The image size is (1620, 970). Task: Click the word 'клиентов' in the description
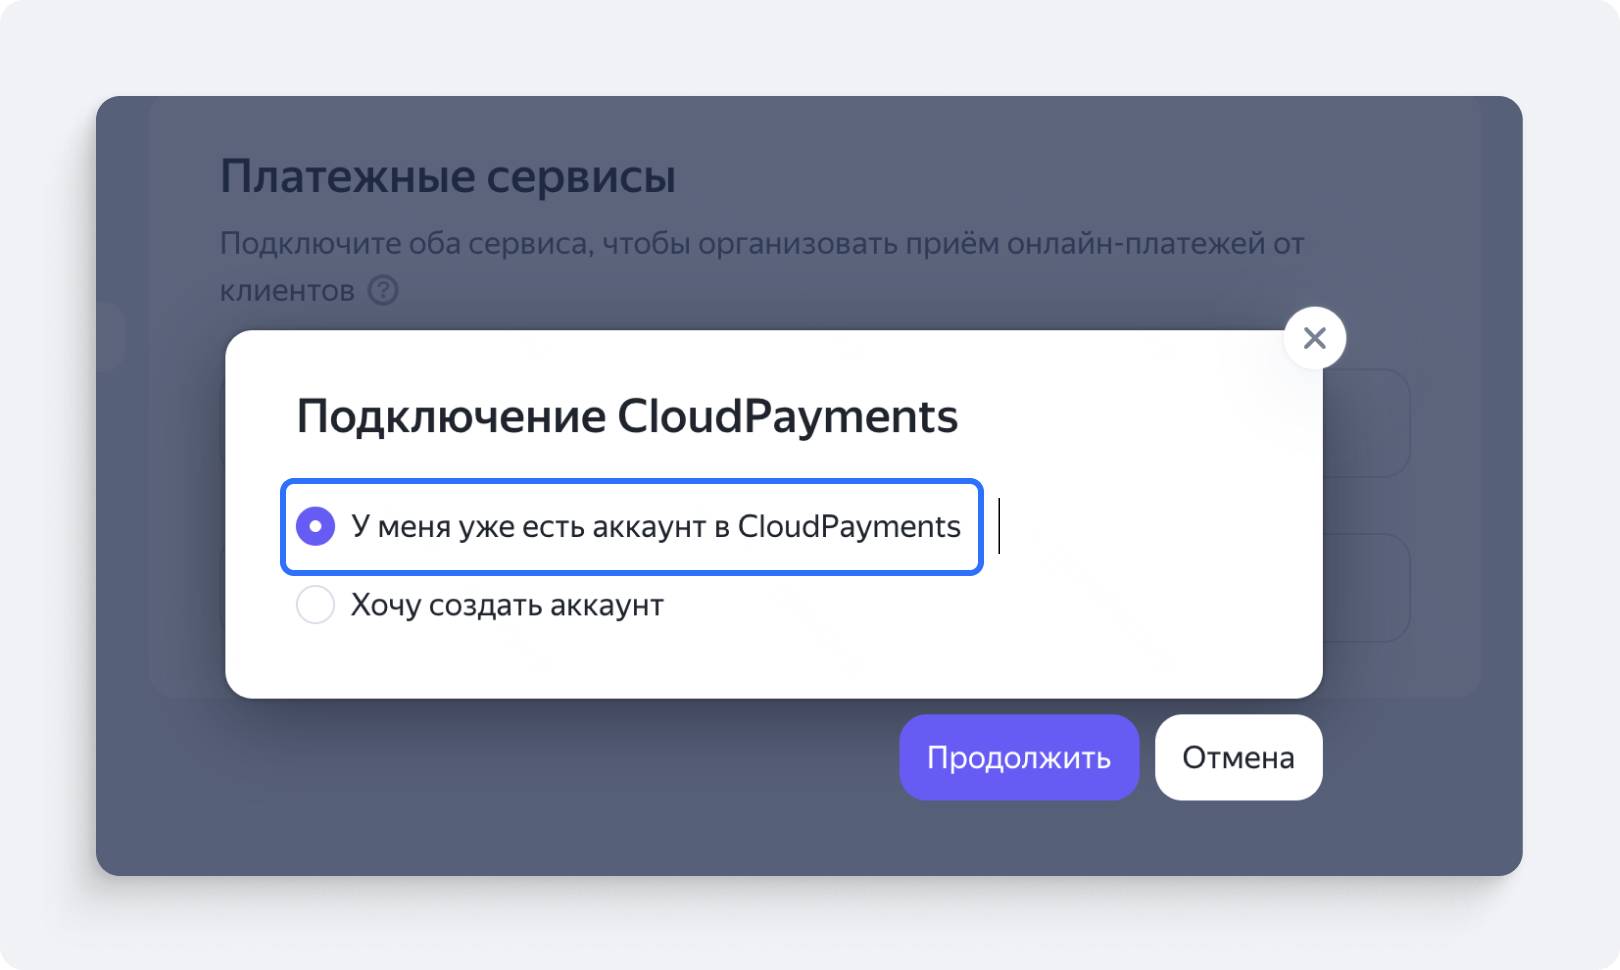[x=287, y=291]
